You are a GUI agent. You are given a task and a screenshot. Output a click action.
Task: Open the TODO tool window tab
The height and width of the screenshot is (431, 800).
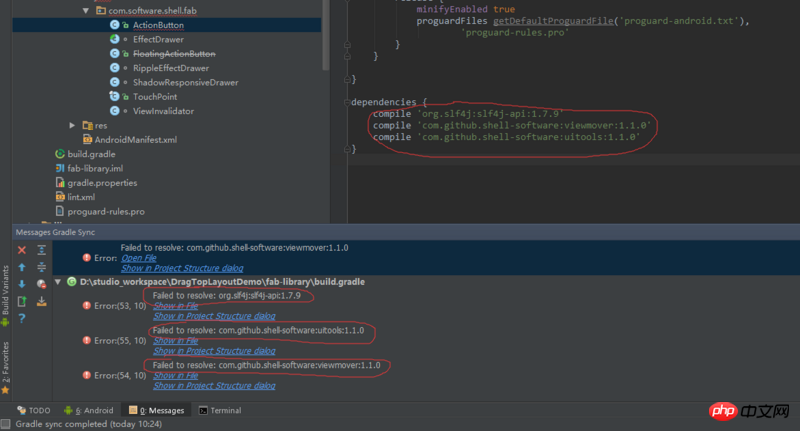pos(33,410)
